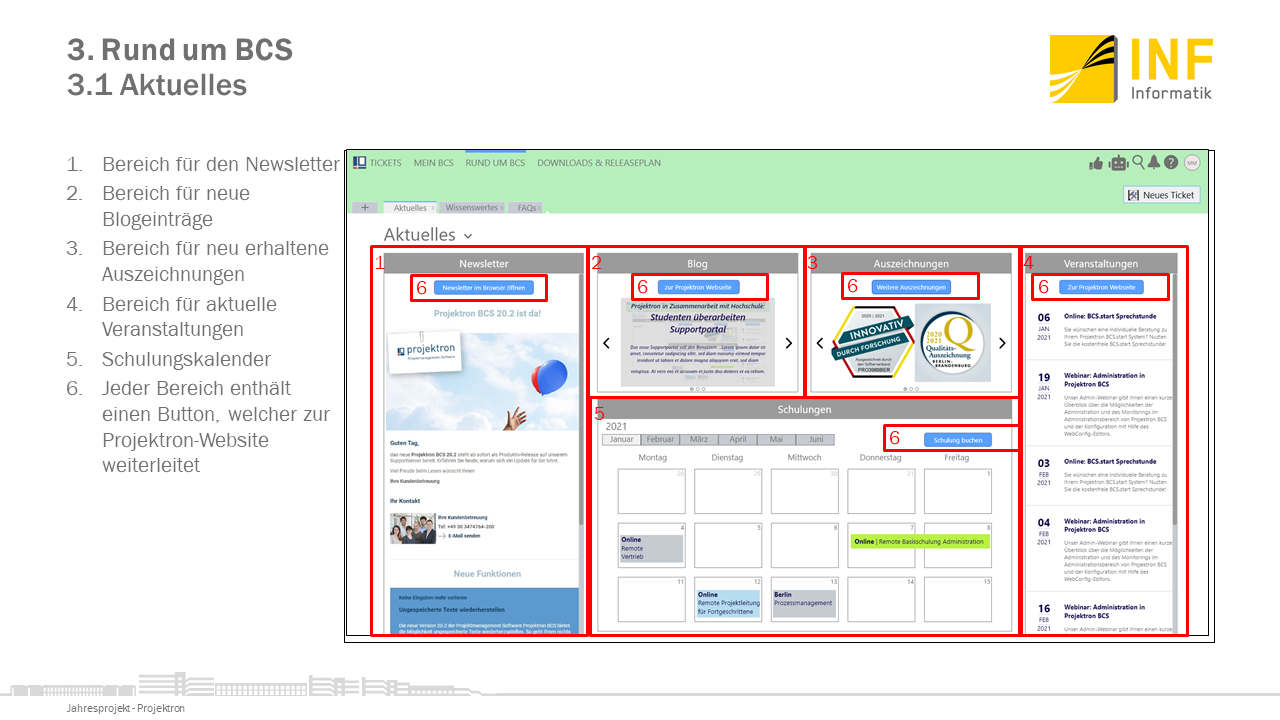1280x720 pixels.
Task: Click the Veranstaltungen panel scrollbar
Action: click(1175, 400)
